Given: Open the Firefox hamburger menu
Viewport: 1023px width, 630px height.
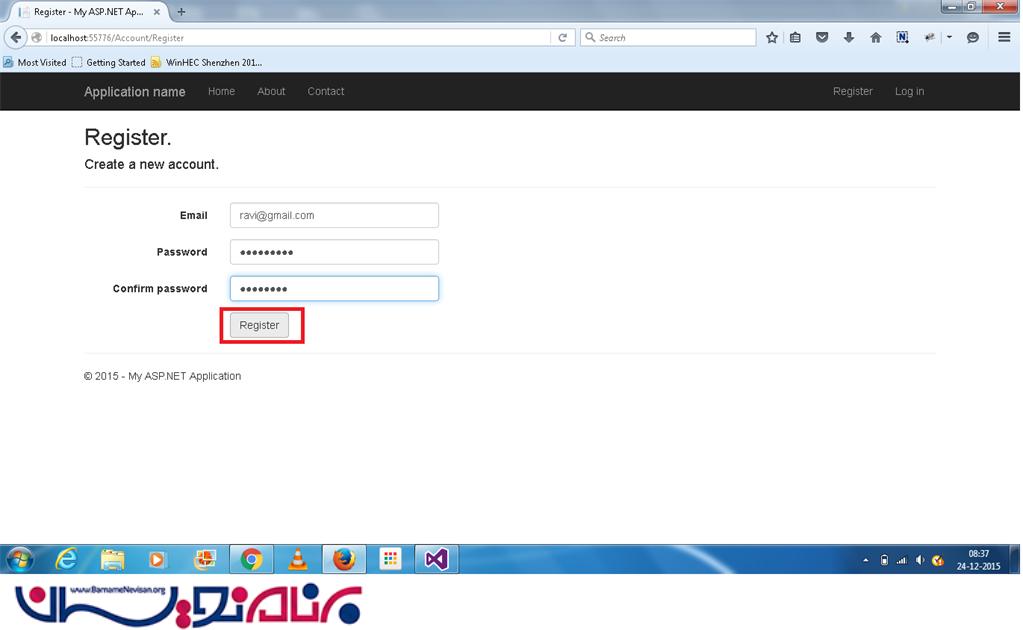Looking at the screenshot, I should [1004, 38].
